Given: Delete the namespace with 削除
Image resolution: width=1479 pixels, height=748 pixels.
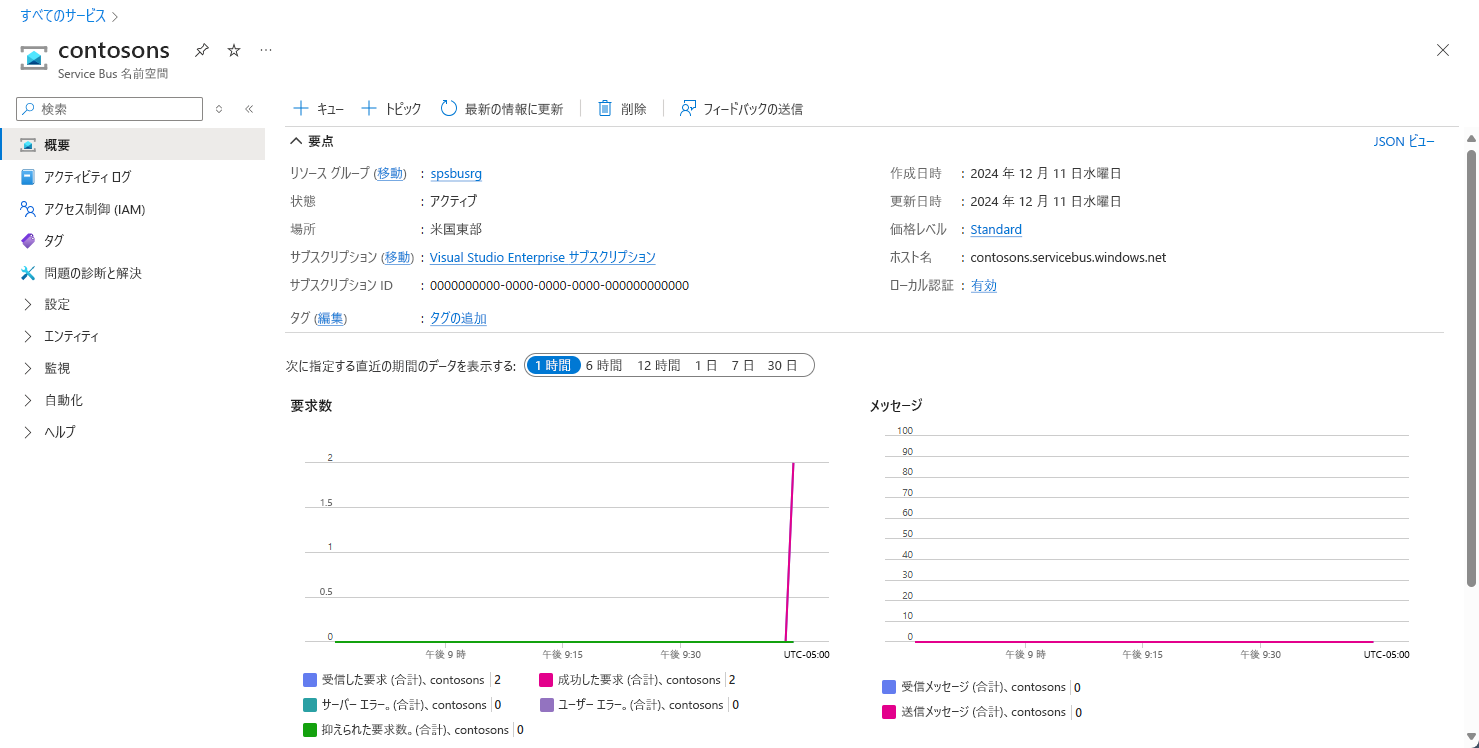Looking at the screenshot, I should pos(622,109).
